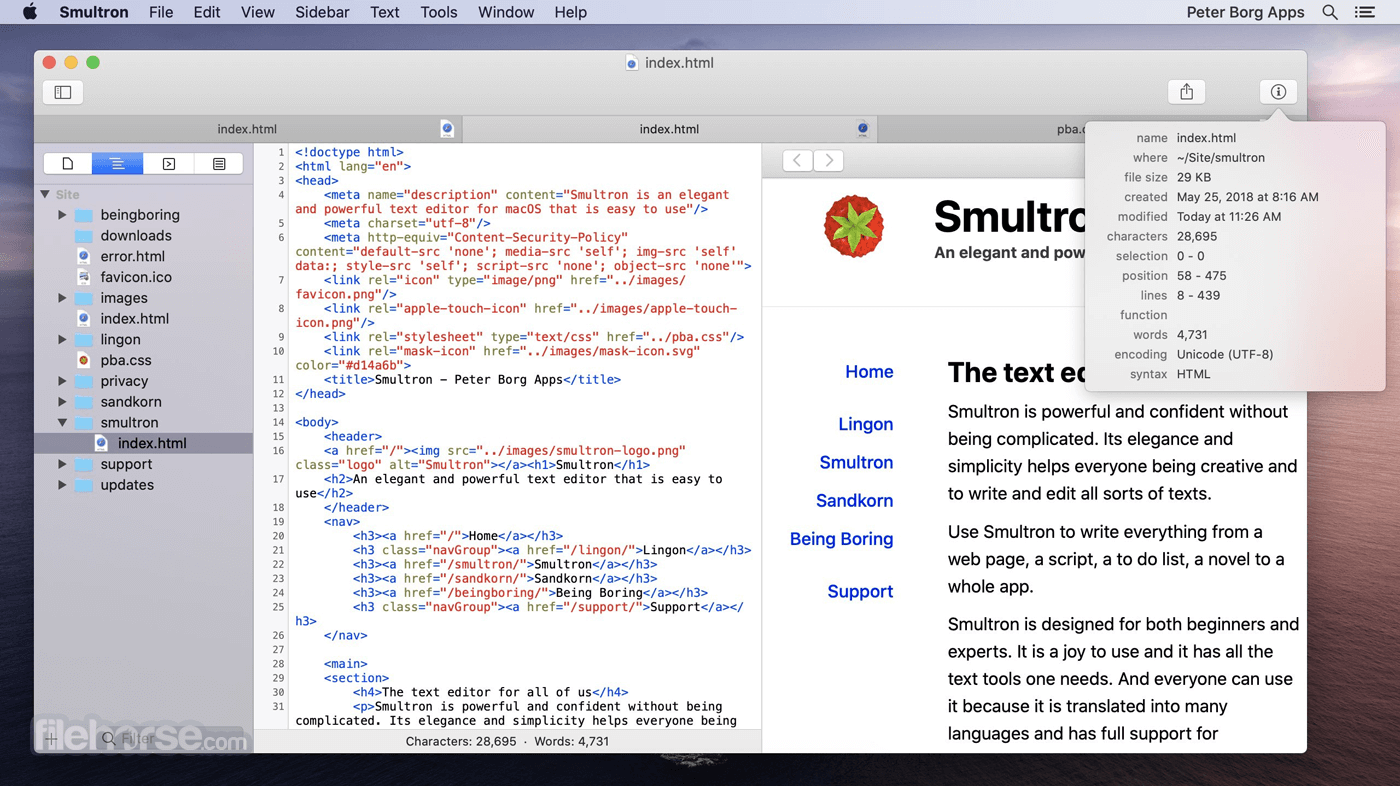Follow the Lingon link in the preview

(x=866, y=424)
